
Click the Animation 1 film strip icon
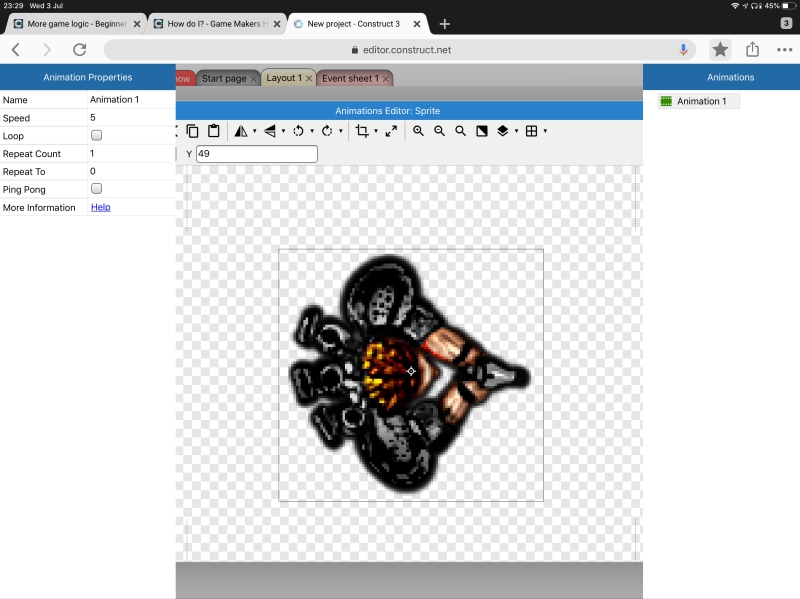click(x=666, y=101)
